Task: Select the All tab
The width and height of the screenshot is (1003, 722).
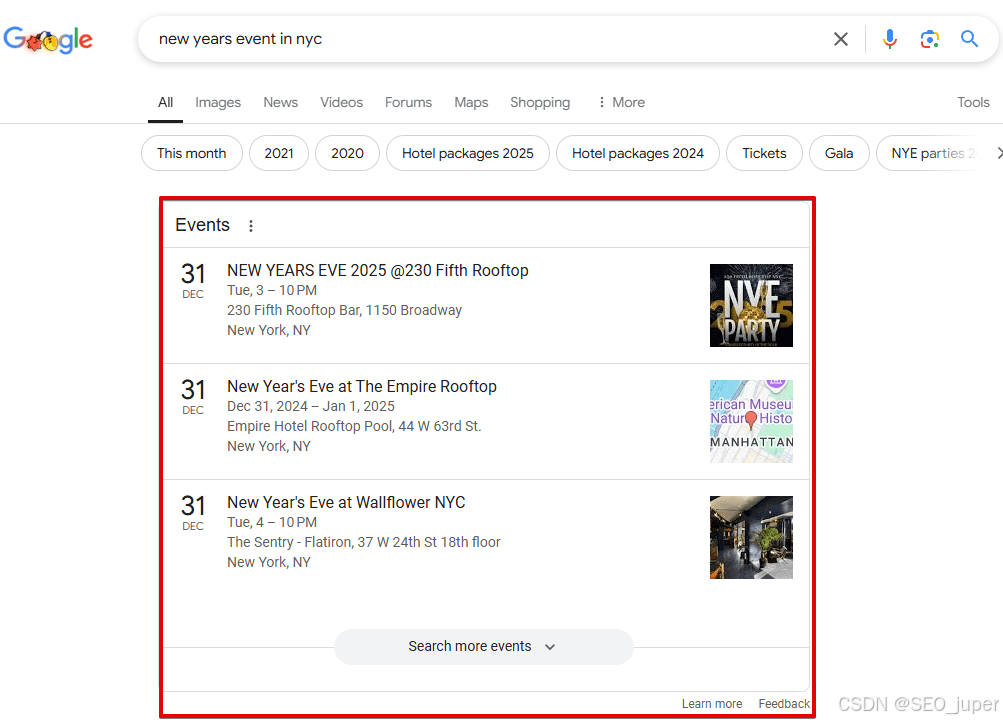Action: (x=166, y=102)
